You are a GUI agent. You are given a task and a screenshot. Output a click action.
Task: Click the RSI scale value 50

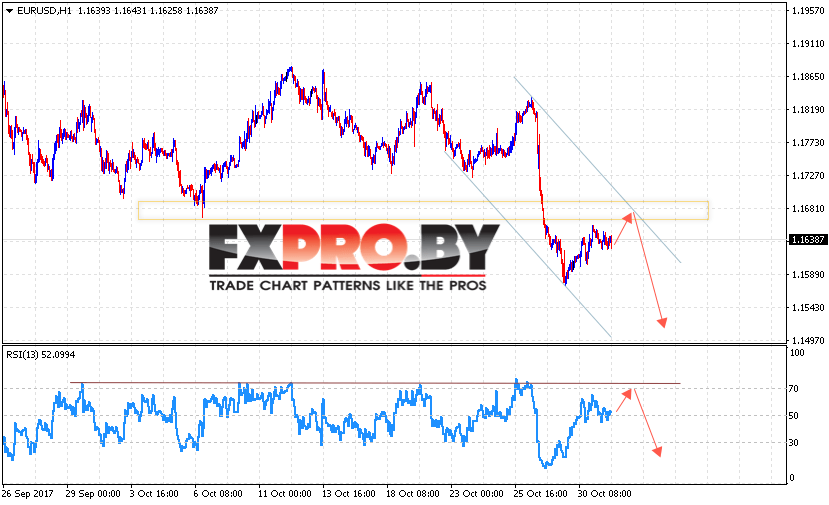[x=793, y=416]
